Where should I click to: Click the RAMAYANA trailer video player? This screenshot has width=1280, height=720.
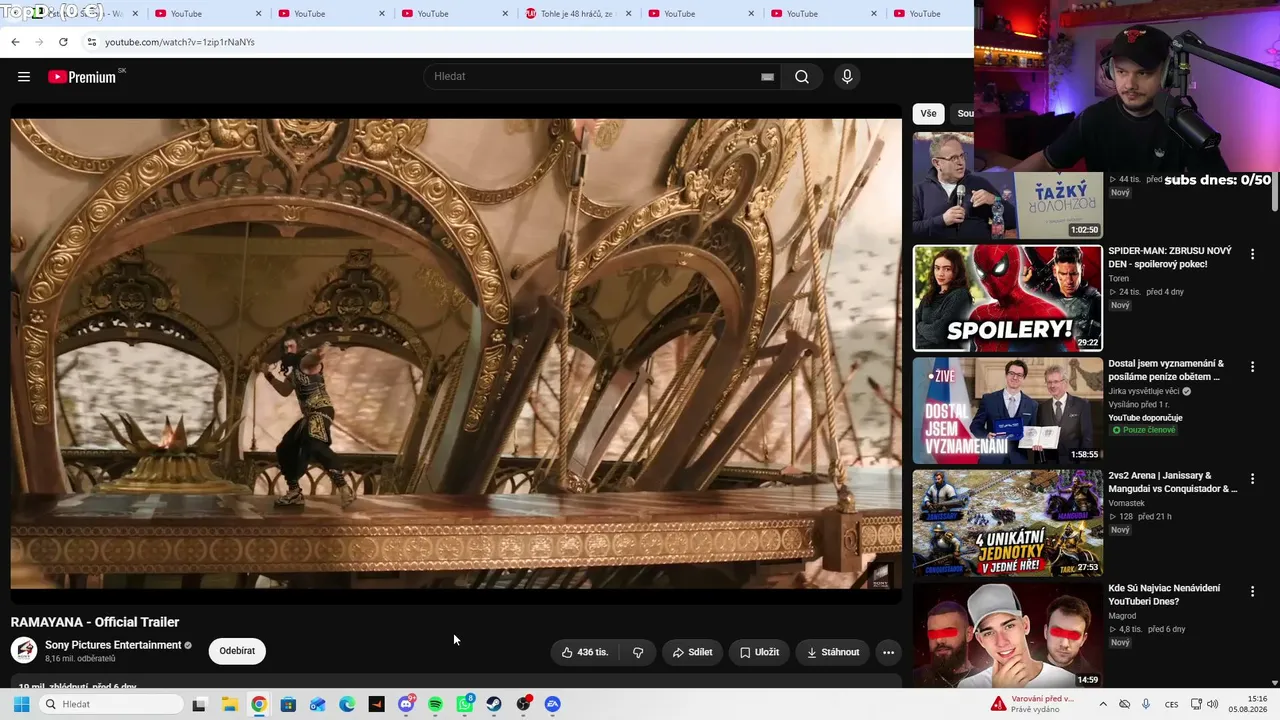[x=456, y=354]
